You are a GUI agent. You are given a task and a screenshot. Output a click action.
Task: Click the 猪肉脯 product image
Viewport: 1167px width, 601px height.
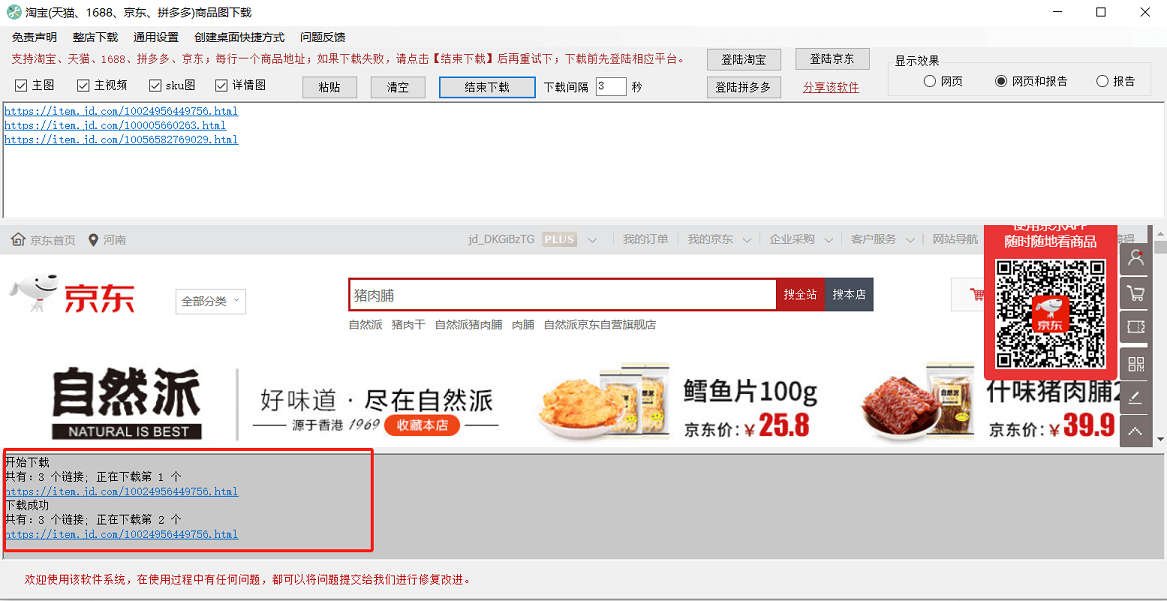click(917, 402)
